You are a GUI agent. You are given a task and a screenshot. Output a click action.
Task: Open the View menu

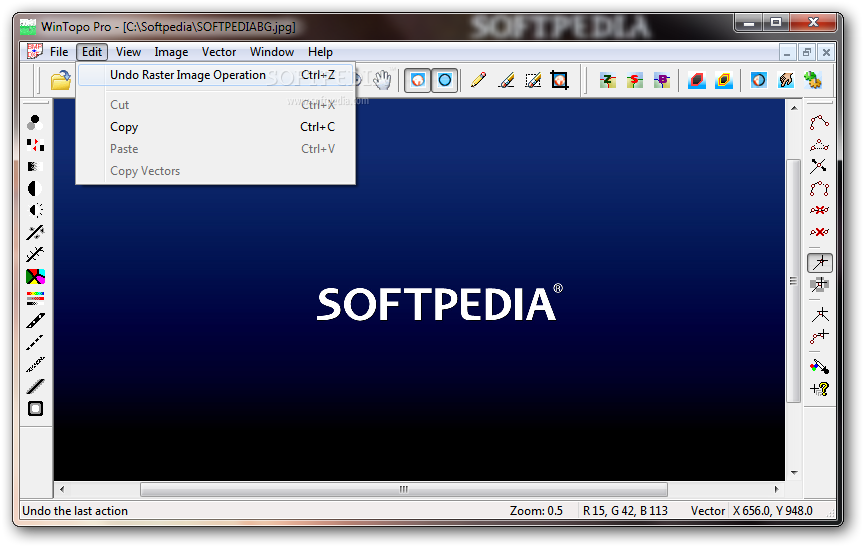coord(128,52)
